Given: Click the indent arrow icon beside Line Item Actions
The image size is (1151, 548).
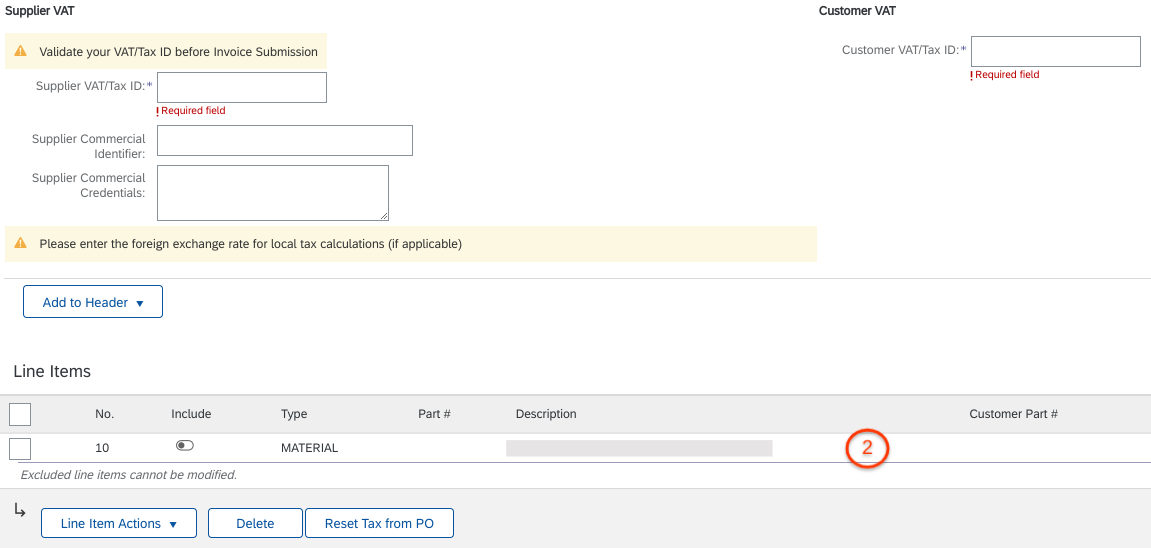Looking at the screenshot, I should [x=20, y=510].
